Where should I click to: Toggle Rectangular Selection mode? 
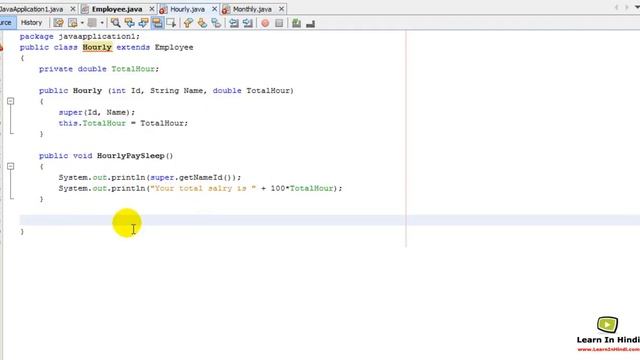pos(171,23)
